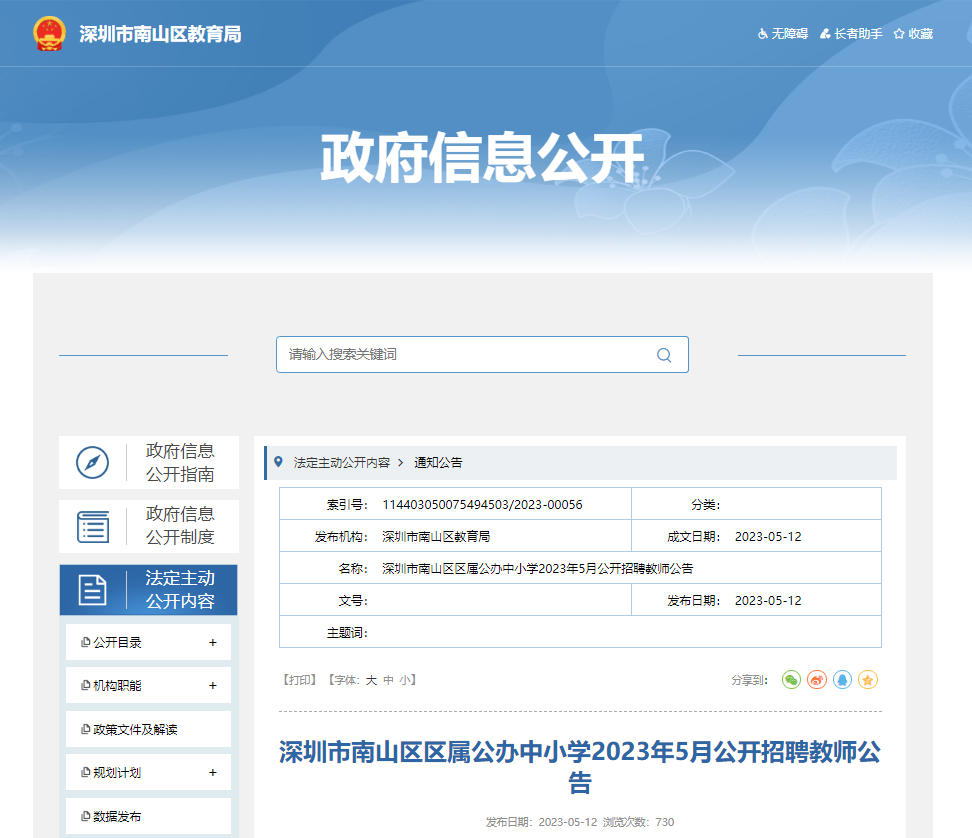Open 数据发布 sidebar item
Screen dimensions: 972x838
[118, 817]
